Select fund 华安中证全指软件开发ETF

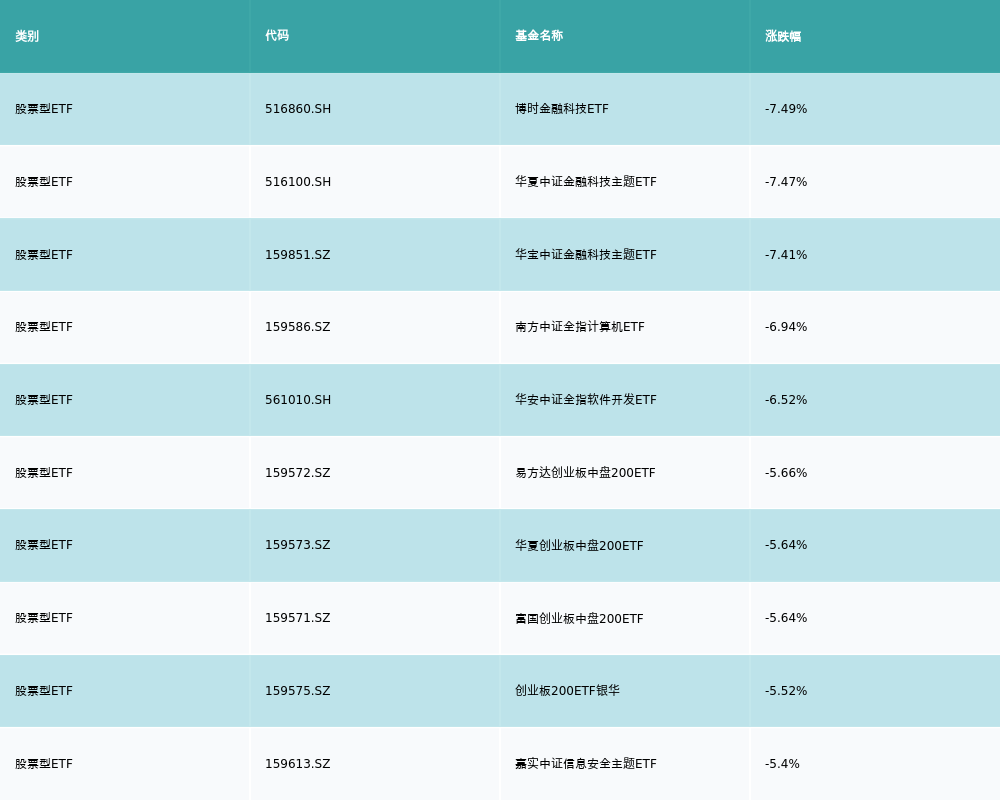click(585, 400)
